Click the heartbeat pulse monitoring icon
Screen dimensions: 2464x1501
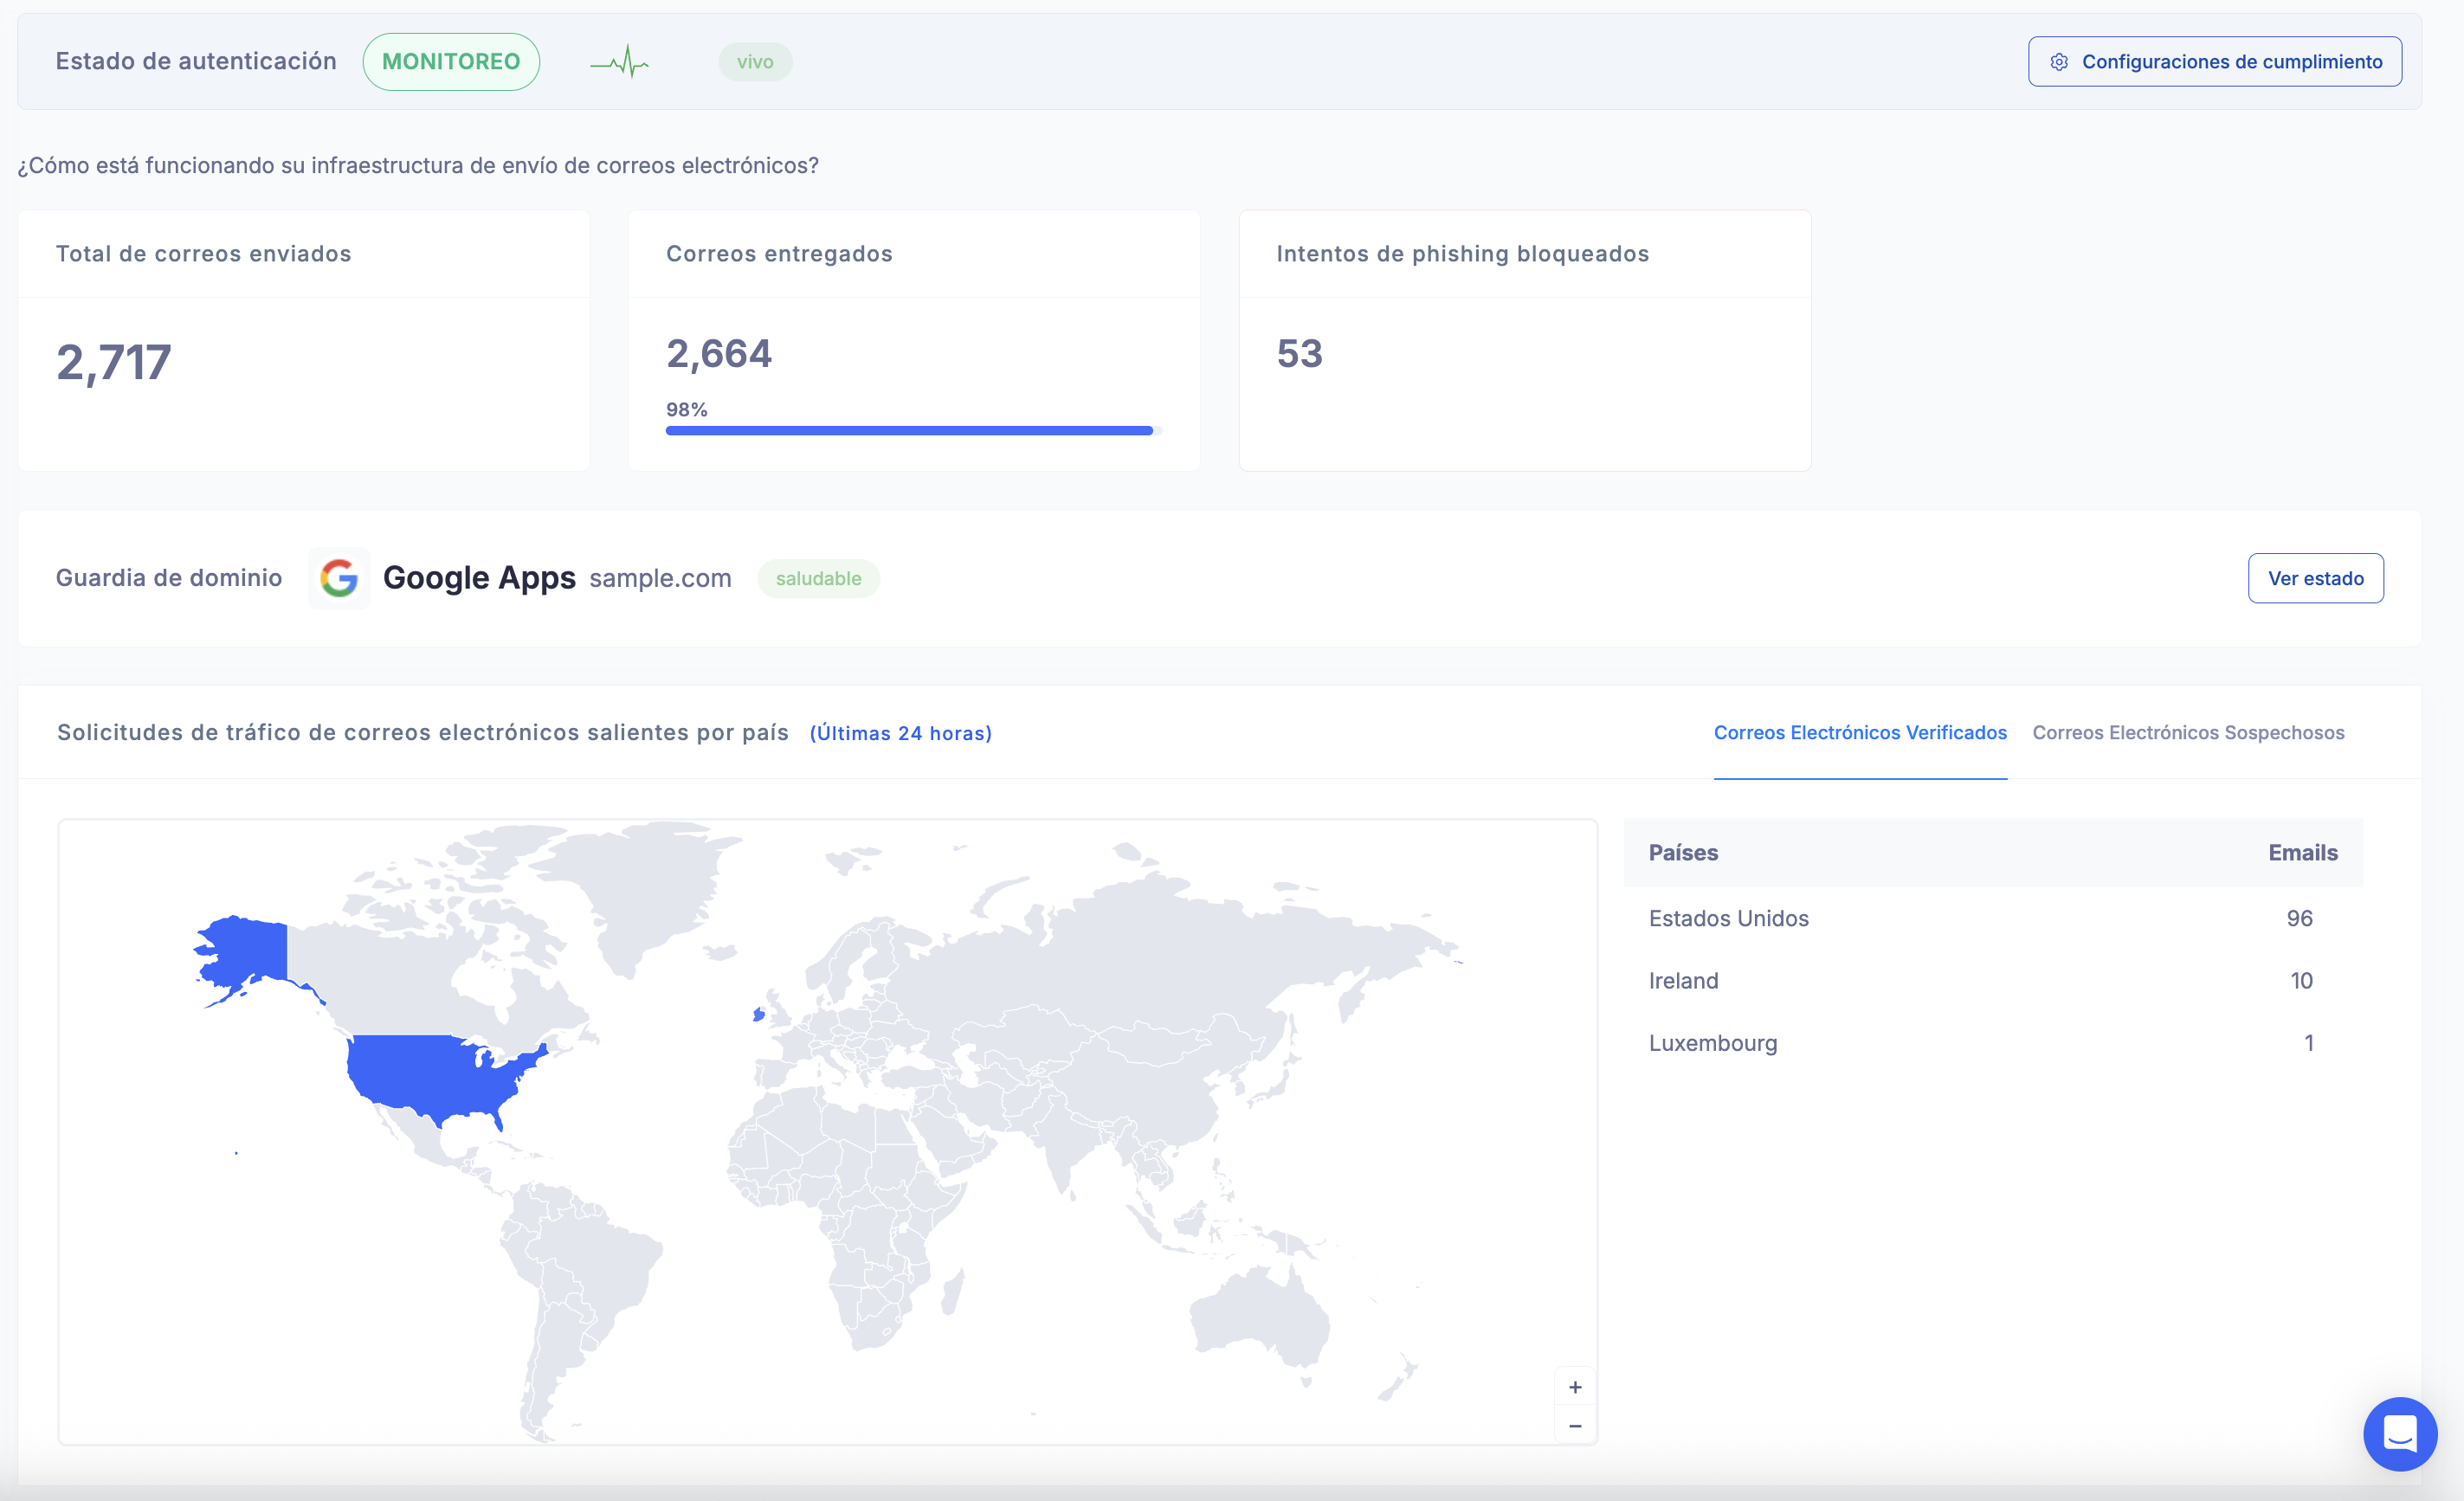click(620, 62)
